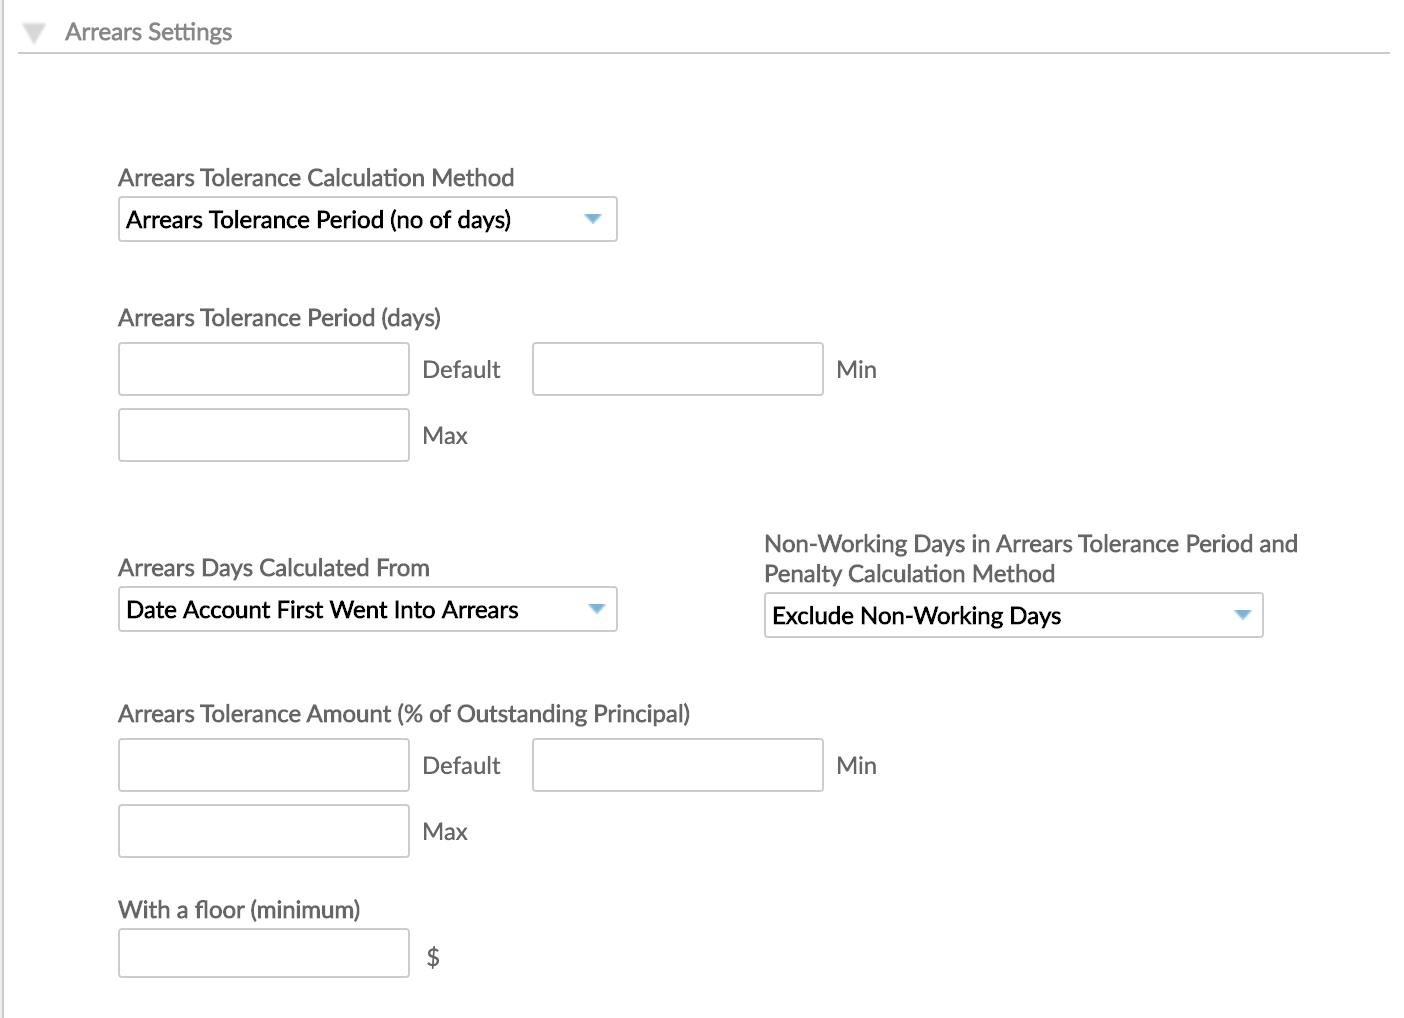Select the Arrears Tolerance Period Max field
1404x1018 pixels.
(264, 435)
